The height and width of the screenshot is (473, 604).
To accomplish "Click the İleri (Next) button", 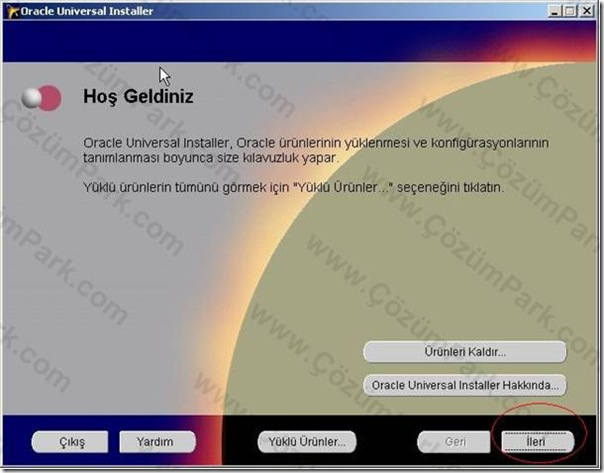I will (x=537, y=441).
